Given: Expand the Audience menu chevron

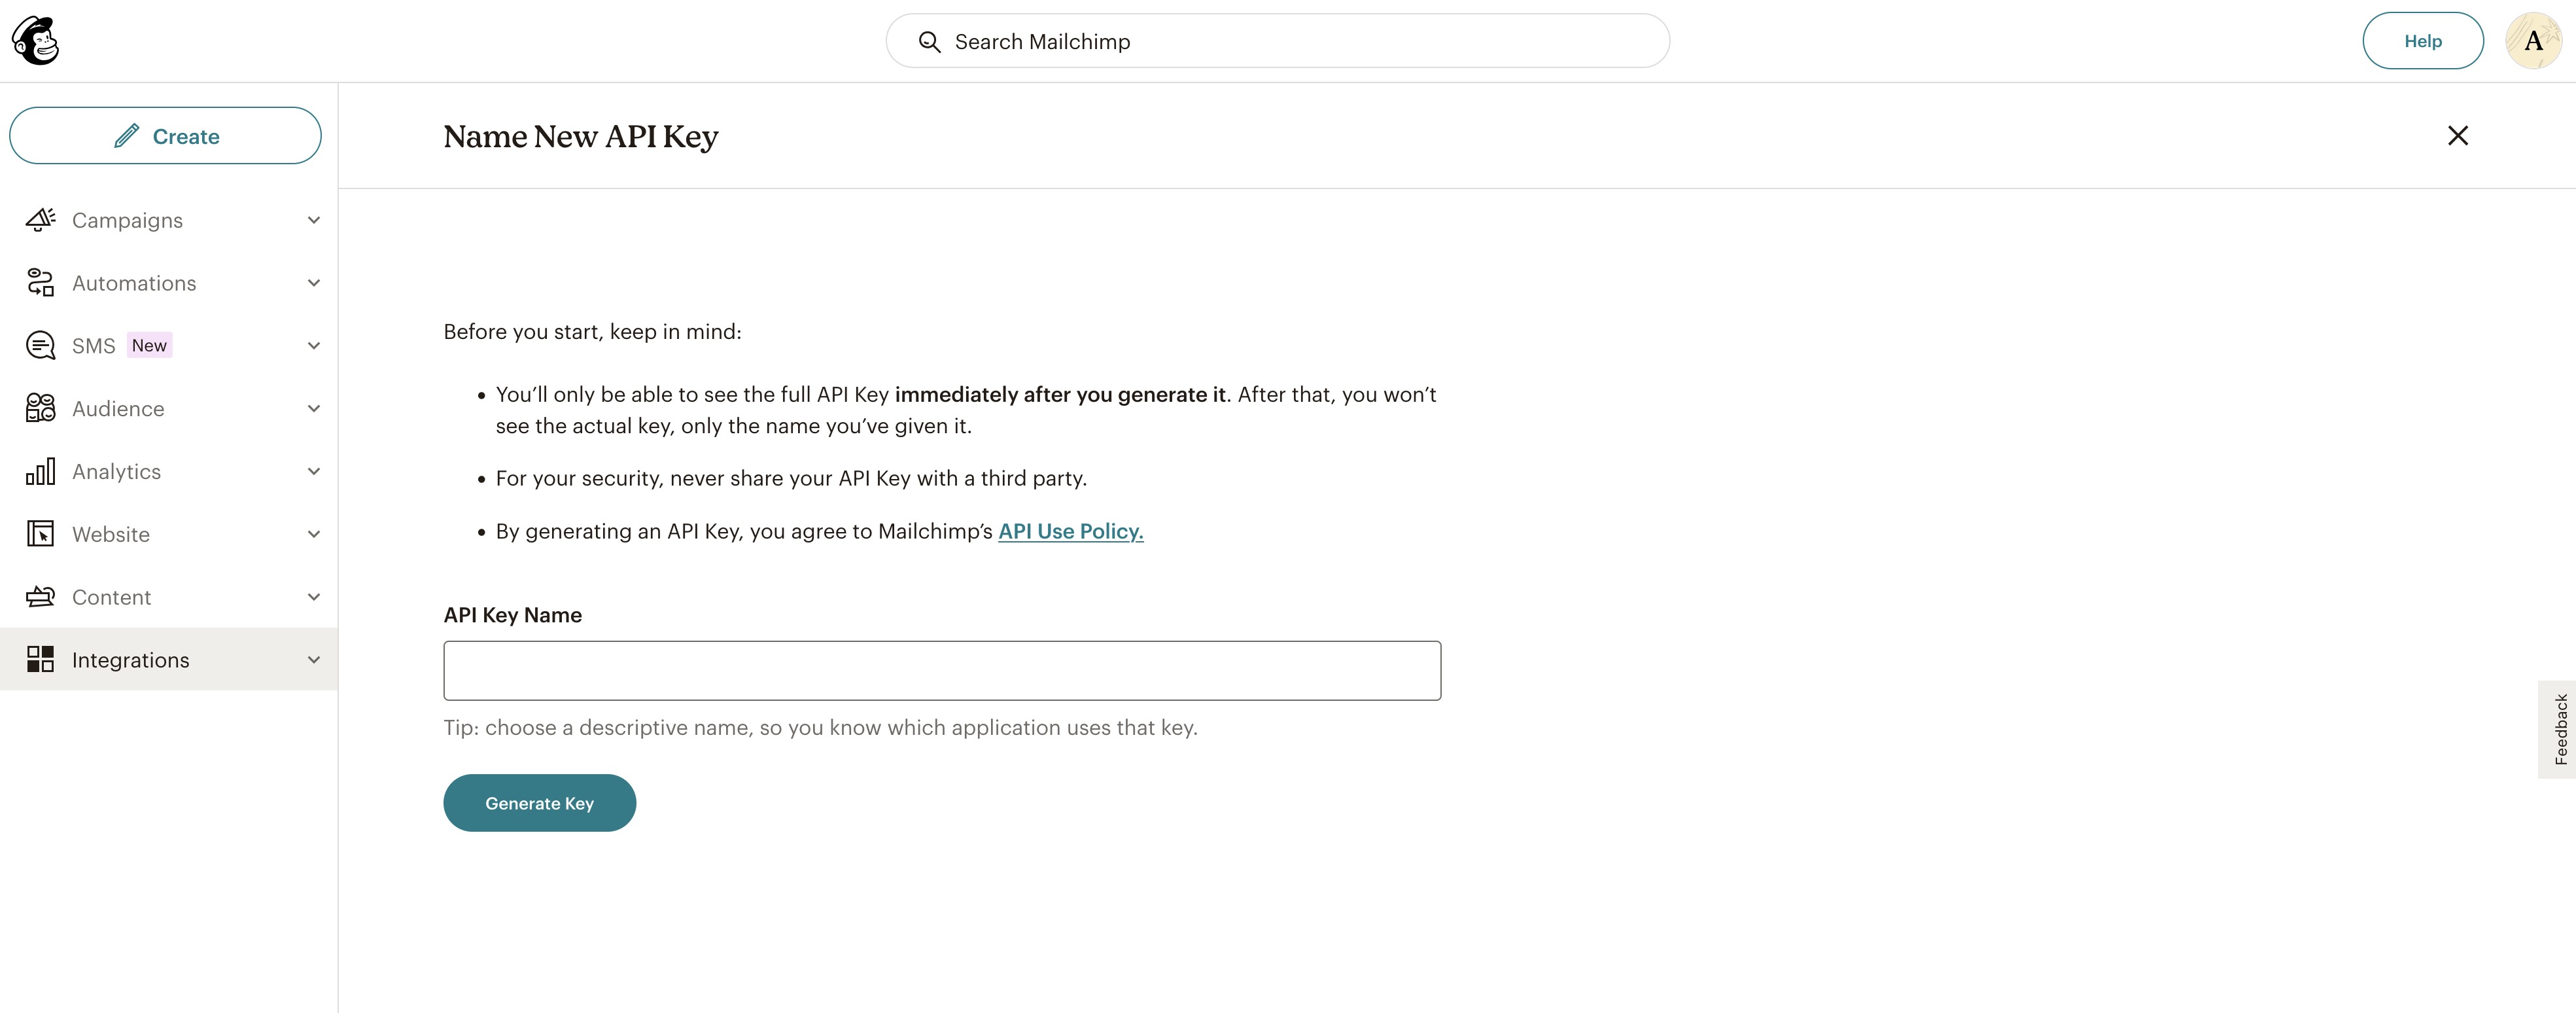Looking at the screenshot, I should click(x=314, y=408).
